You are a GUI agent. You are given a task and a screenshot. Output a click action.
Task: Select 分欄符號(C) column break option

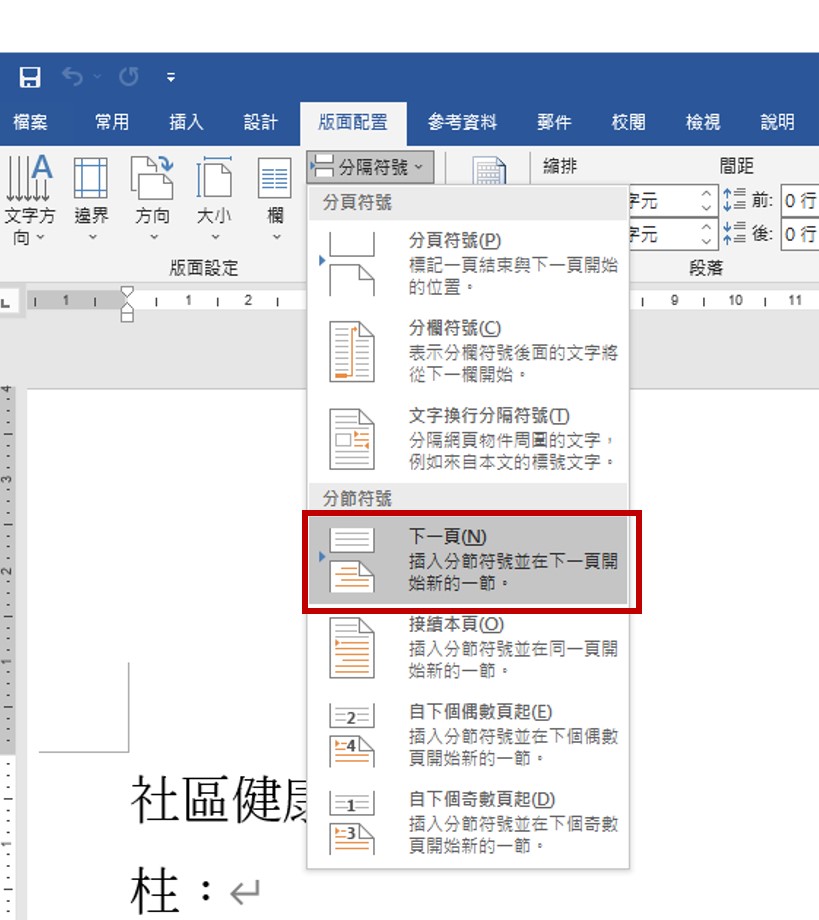point(468,352)
